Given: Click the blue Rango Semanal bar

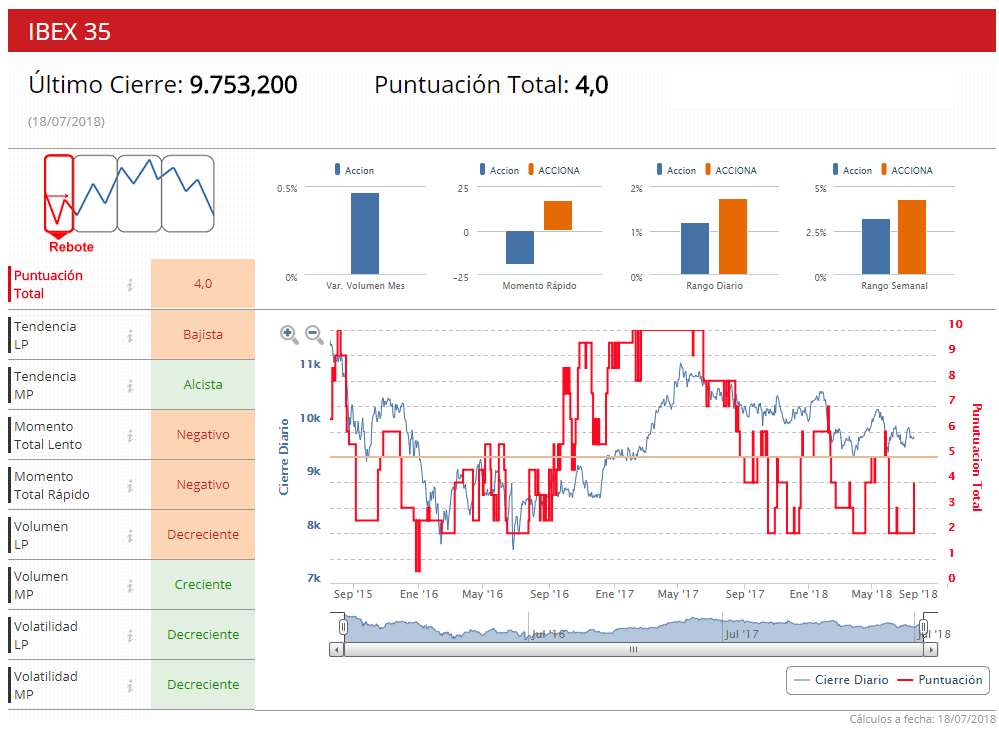Looking at the screenshot, I should tap(876, 247).
